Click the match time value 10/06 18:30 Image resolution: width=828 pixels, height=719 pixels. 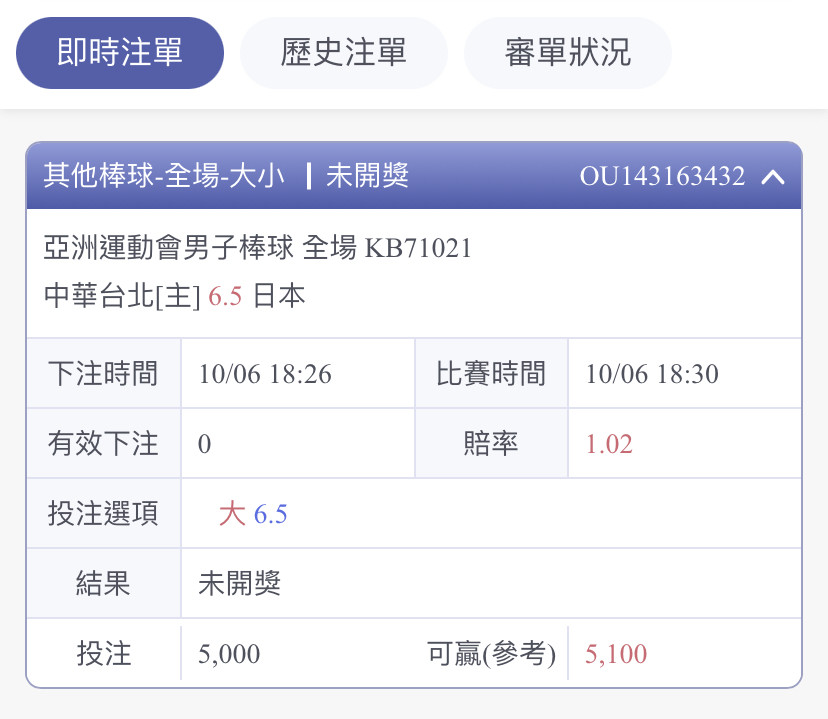652,374
